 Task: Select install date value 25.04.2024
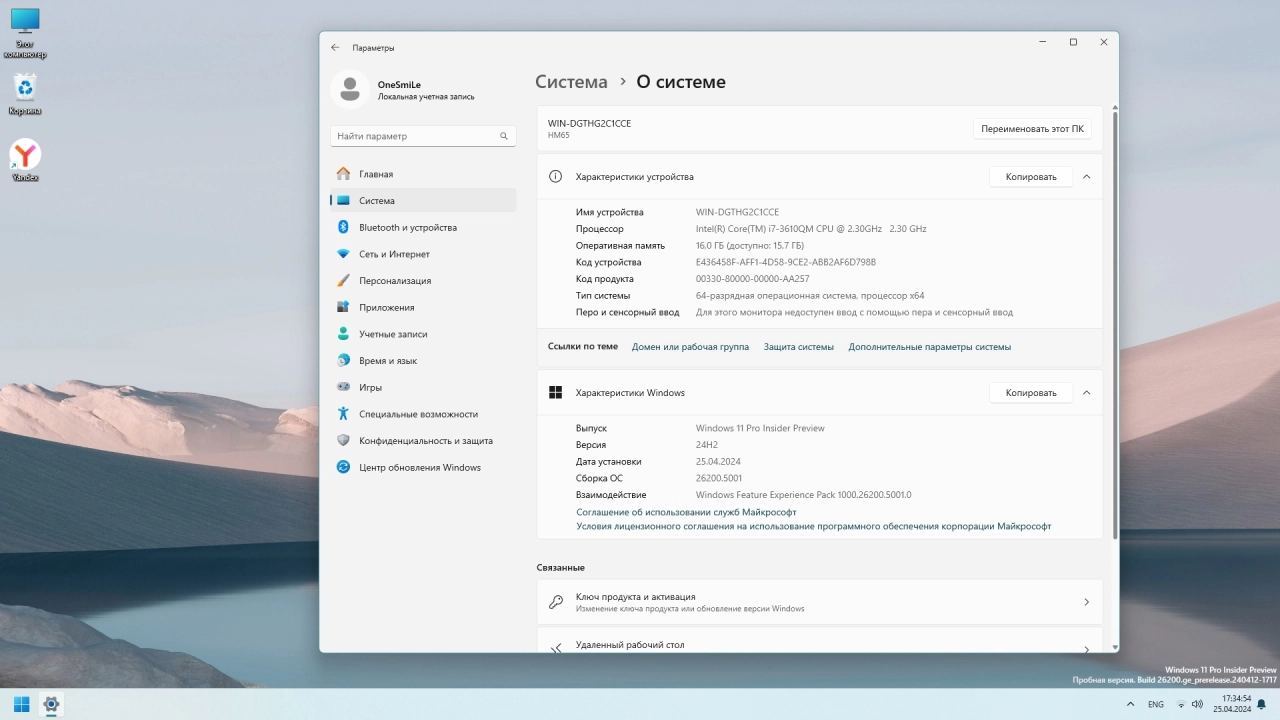[718, 462]
